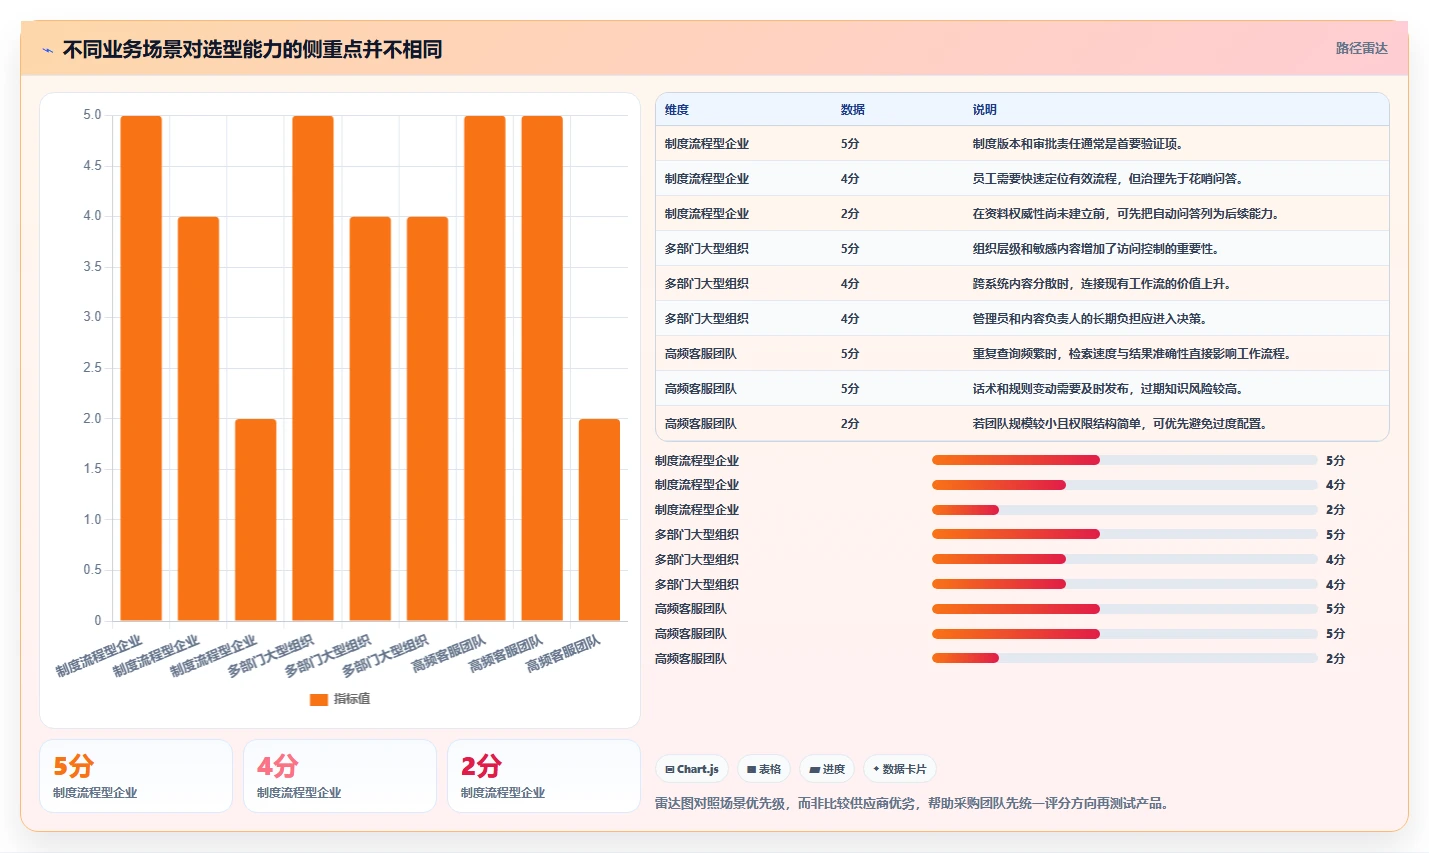Click the 2.5 y-axis label

pyautogui.click(x=92, y=368)
